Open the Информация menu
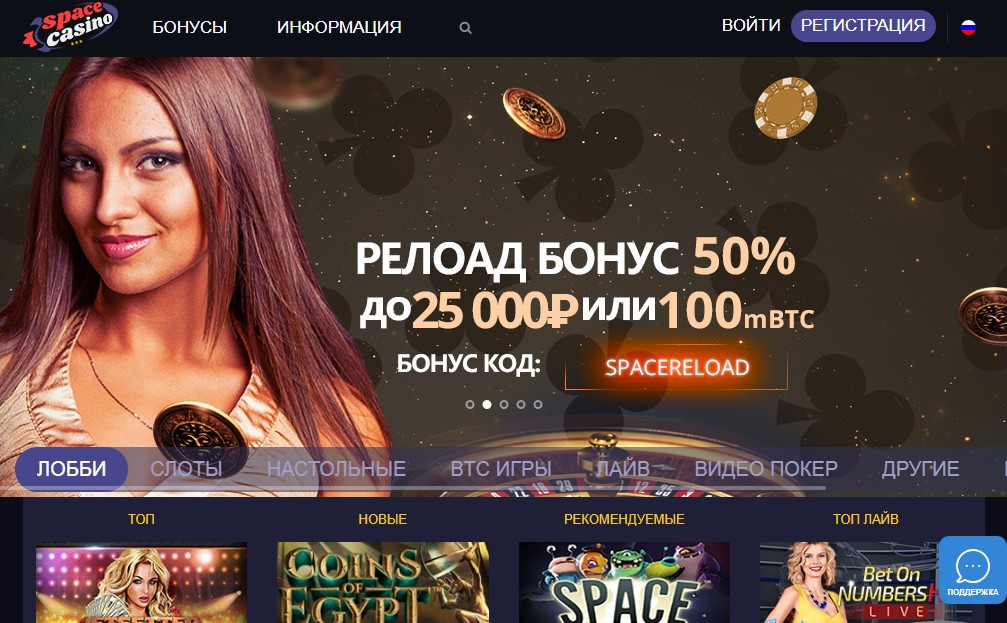This screenshot has width=1007, height=623. tap(339, 27)
